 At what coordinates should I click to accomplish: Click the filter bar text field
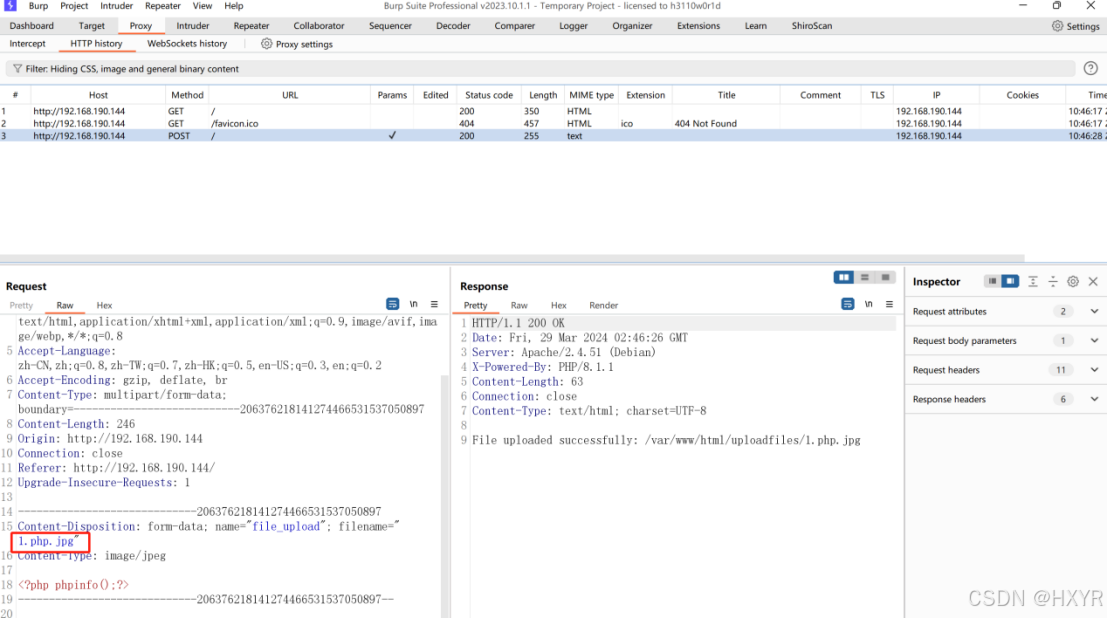tap(540, 69)
